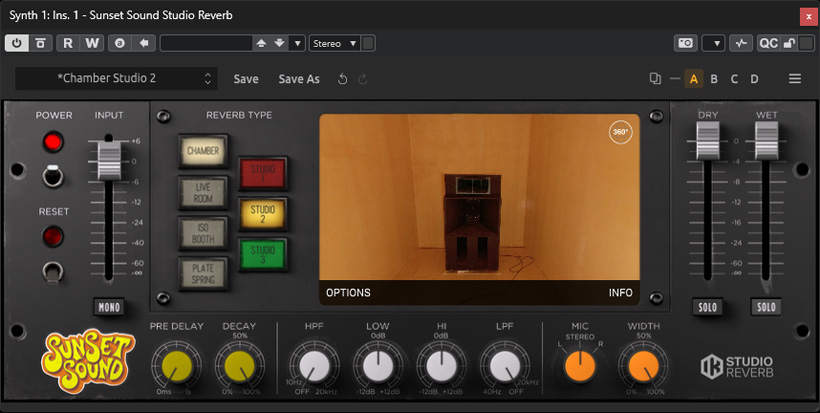The width and height of the screenshot is (820, 413).
Task: Select snapshot C
Action: [x=734, y=79]
